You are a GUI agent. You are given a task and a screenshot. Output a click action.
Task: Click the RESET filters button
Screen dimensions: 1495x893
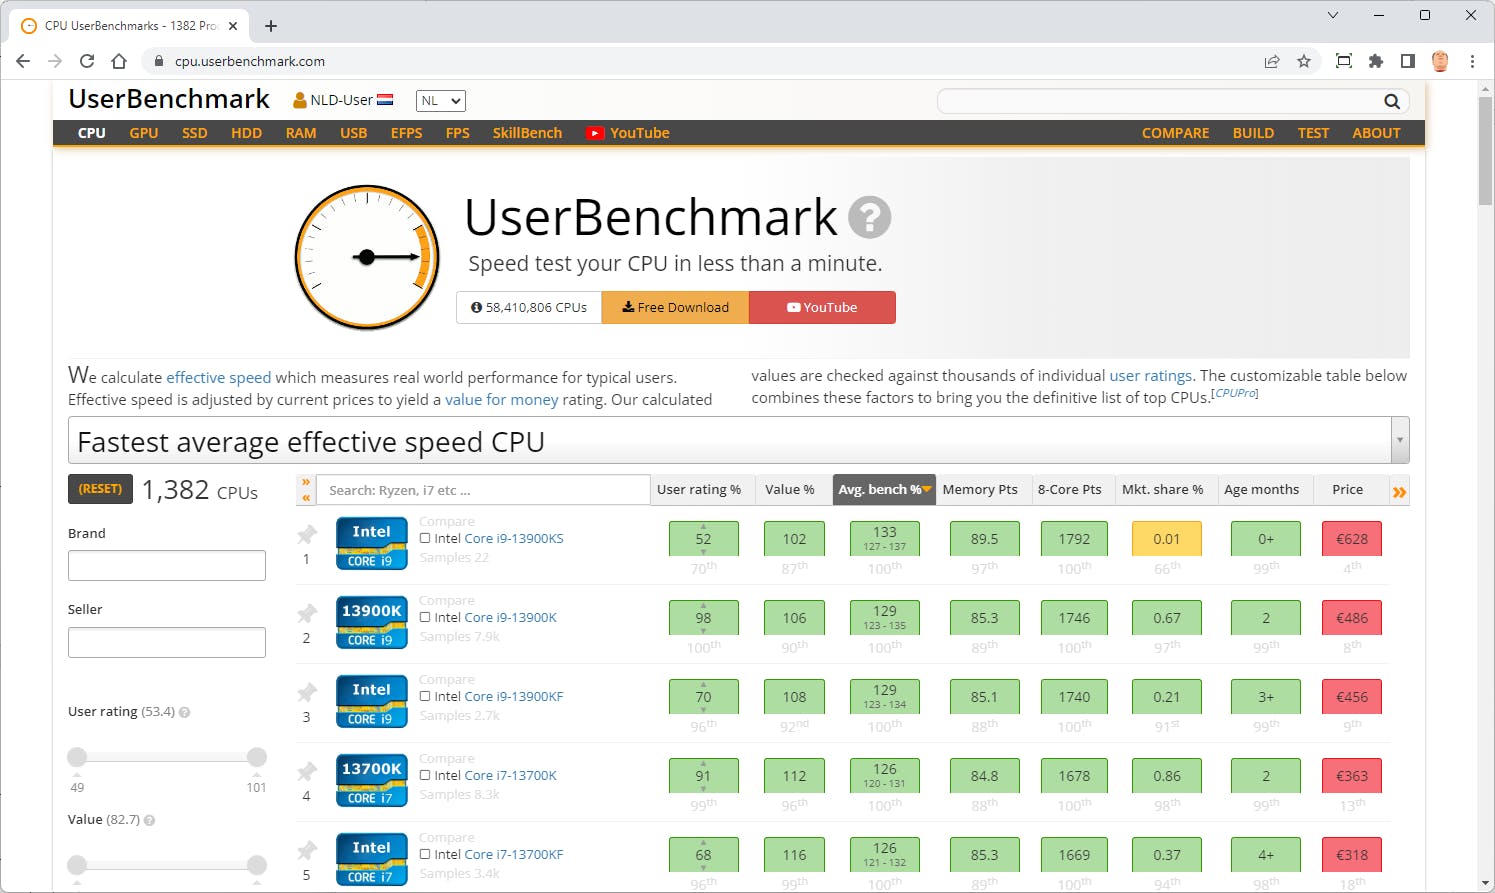click(x=100, y=489)
